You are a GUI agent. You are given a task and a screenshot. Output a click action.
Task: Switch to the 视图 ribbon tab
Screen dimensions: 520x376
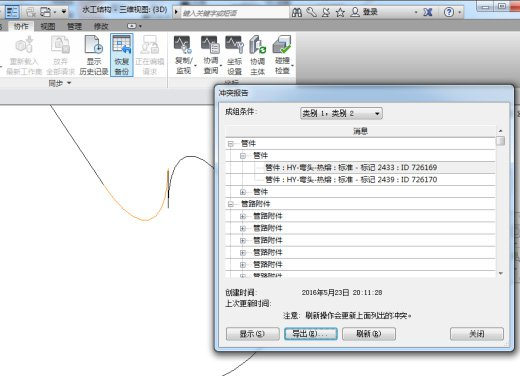point(48,26)
